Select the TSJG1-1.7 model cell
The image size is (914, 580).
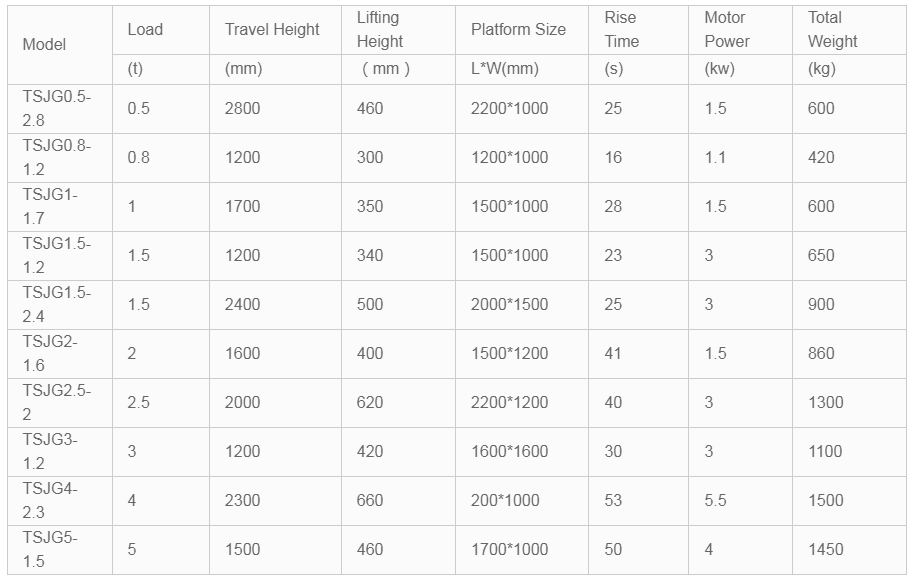(60, 207)
